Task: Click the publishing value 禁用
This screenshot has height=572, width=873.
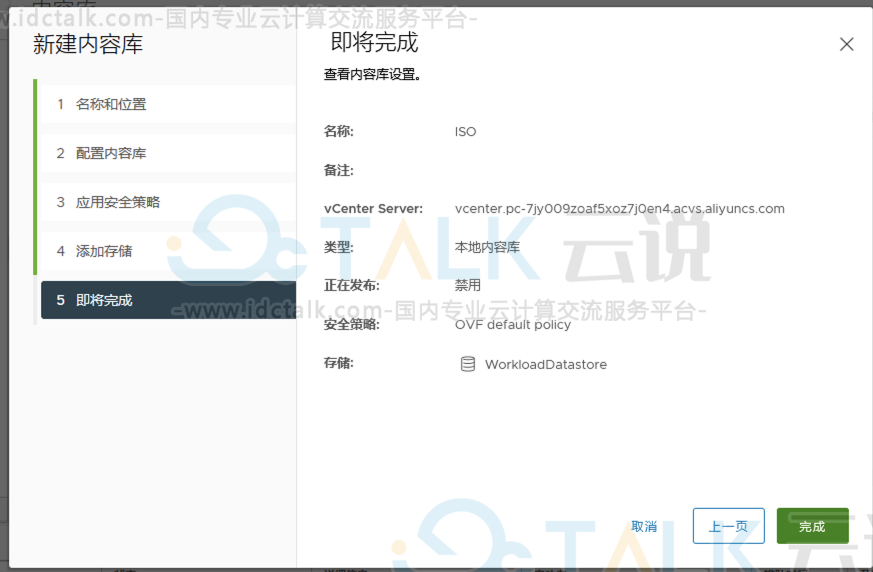Action: point(468,285)
